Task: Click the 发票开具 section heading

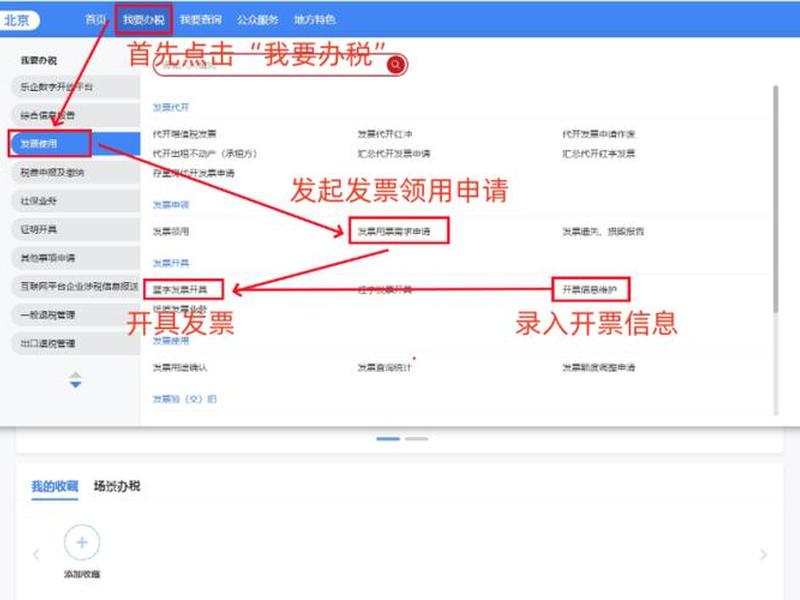Action: 171,263
